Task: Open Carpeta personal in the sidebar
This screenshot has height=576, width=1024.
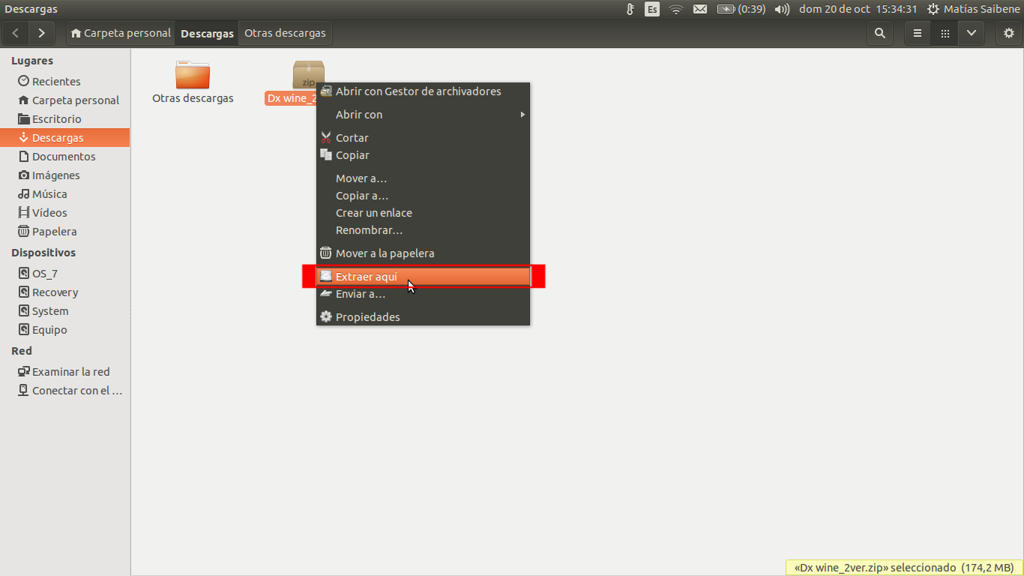Action: [65, 100]
